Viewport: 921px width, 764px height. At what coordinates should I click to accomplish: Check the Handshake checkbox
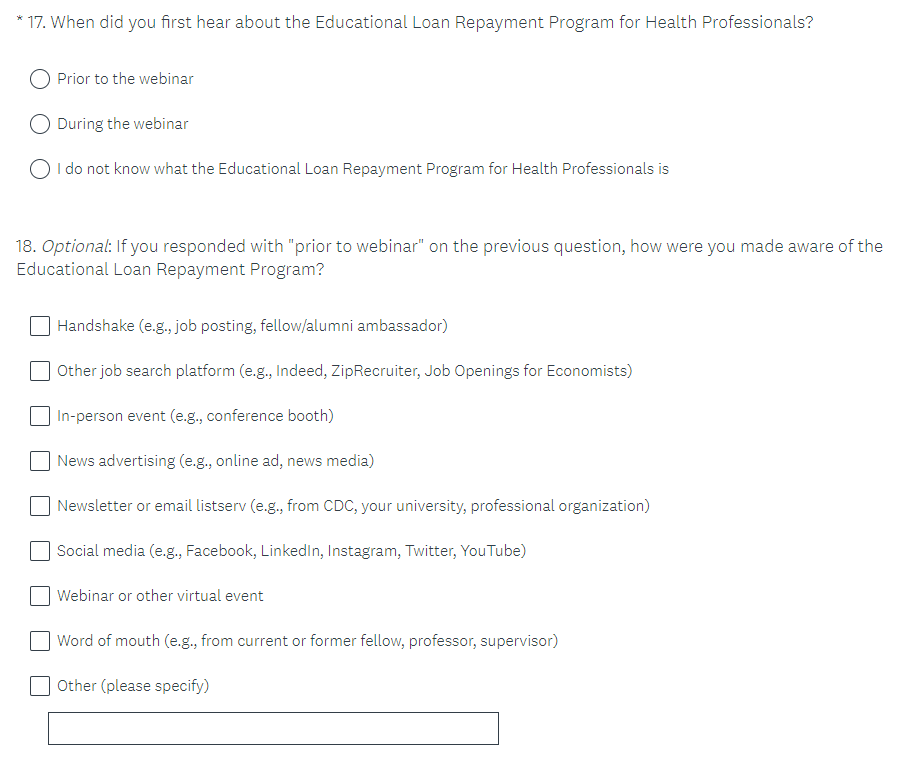(40, 326)
